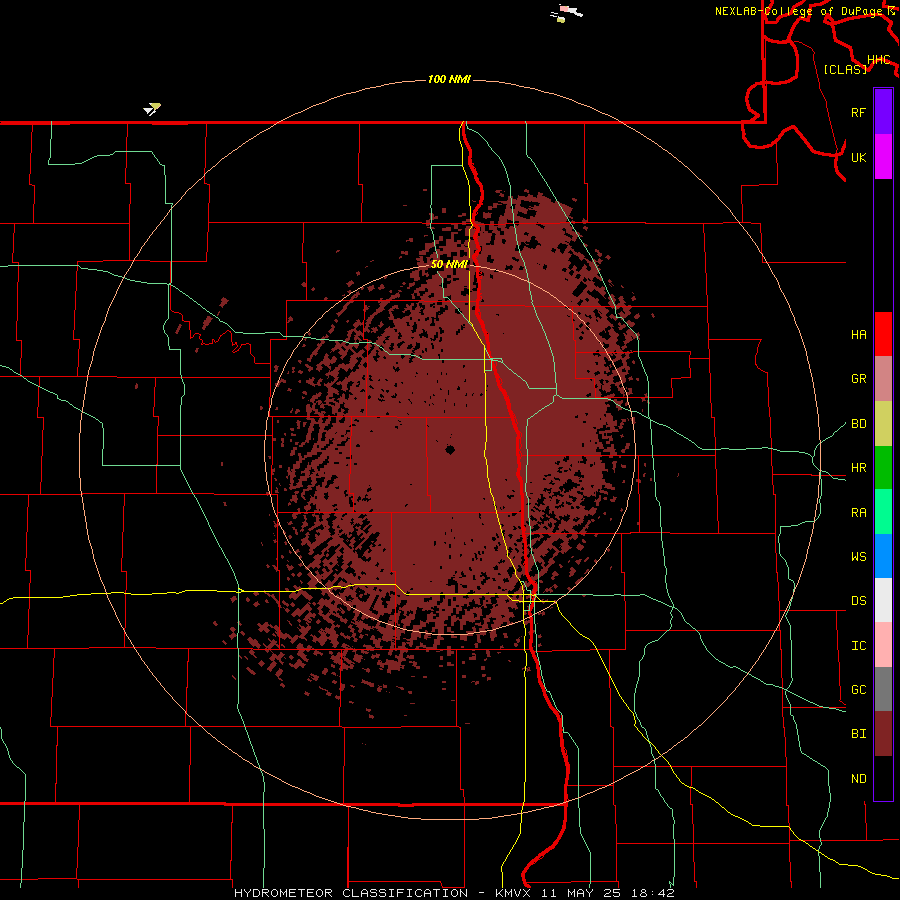Click the HR legend label
The width and height of the screenshot is (900, 900).
pyautogui.click(x=859, y=468)
